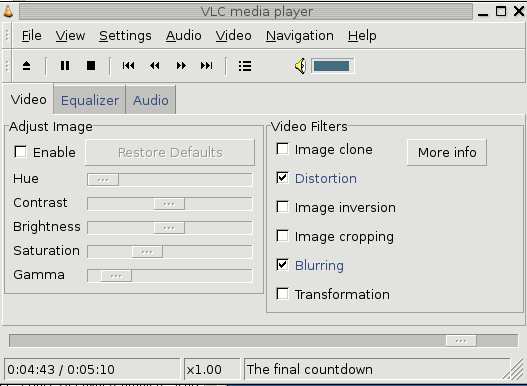
Task: Disable the Blurring filter checkbox
Action: (282, 265)
